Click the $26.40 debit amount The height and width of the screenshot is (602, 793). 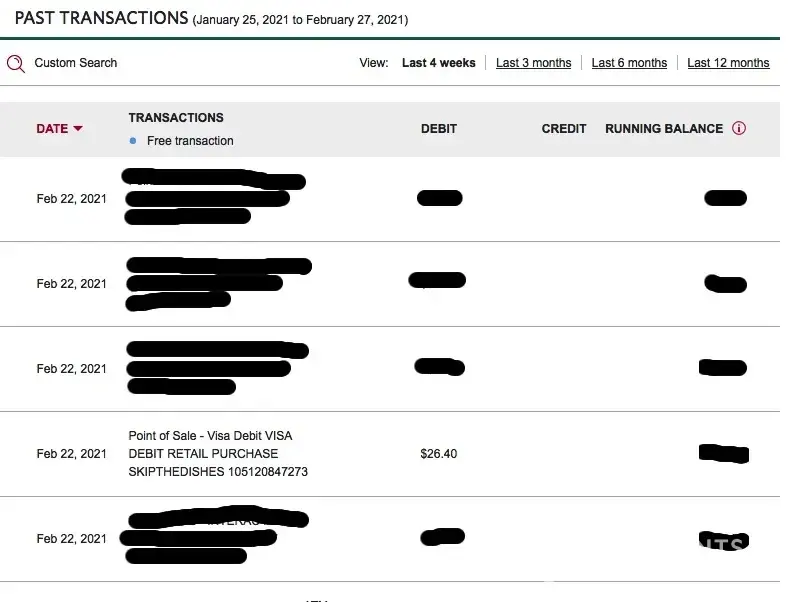tap(438, 454)
